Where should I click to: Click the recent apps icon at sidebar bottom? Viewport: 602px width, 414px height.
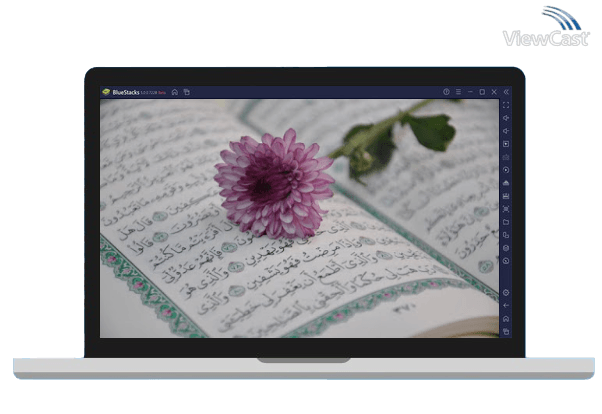(x=506, y=332)
